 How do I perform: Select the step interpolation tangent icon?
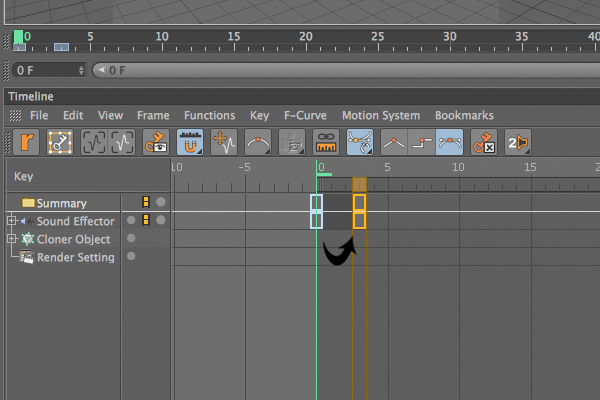pyautogui.click(x=422, y=142)
